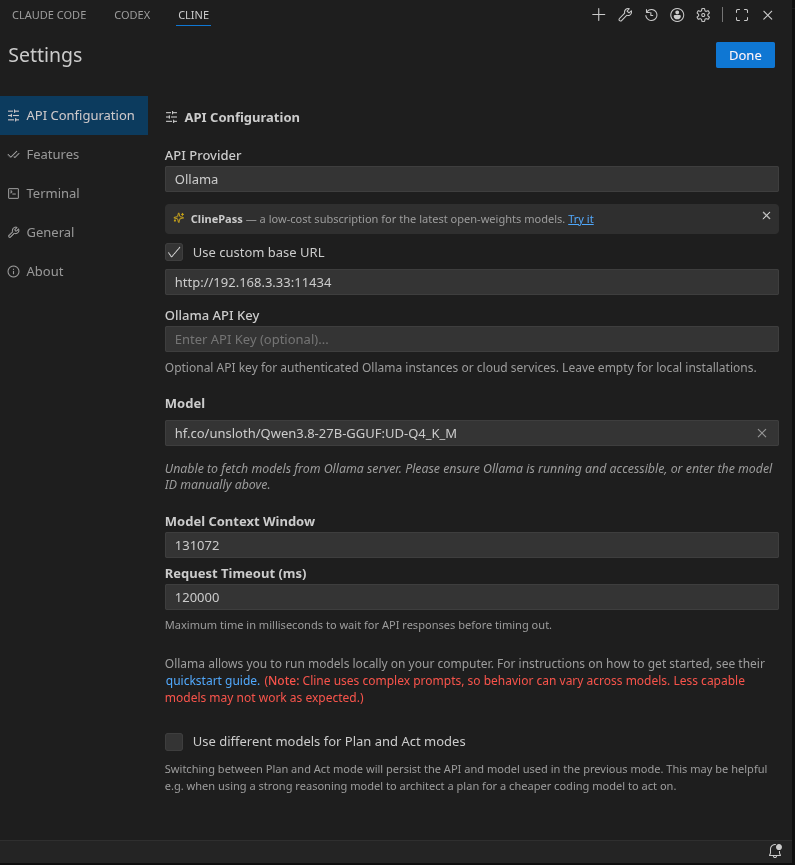Focus the Ollama API Key field
The height and width of the screenshot is (865, 795).
coord(472,339)
